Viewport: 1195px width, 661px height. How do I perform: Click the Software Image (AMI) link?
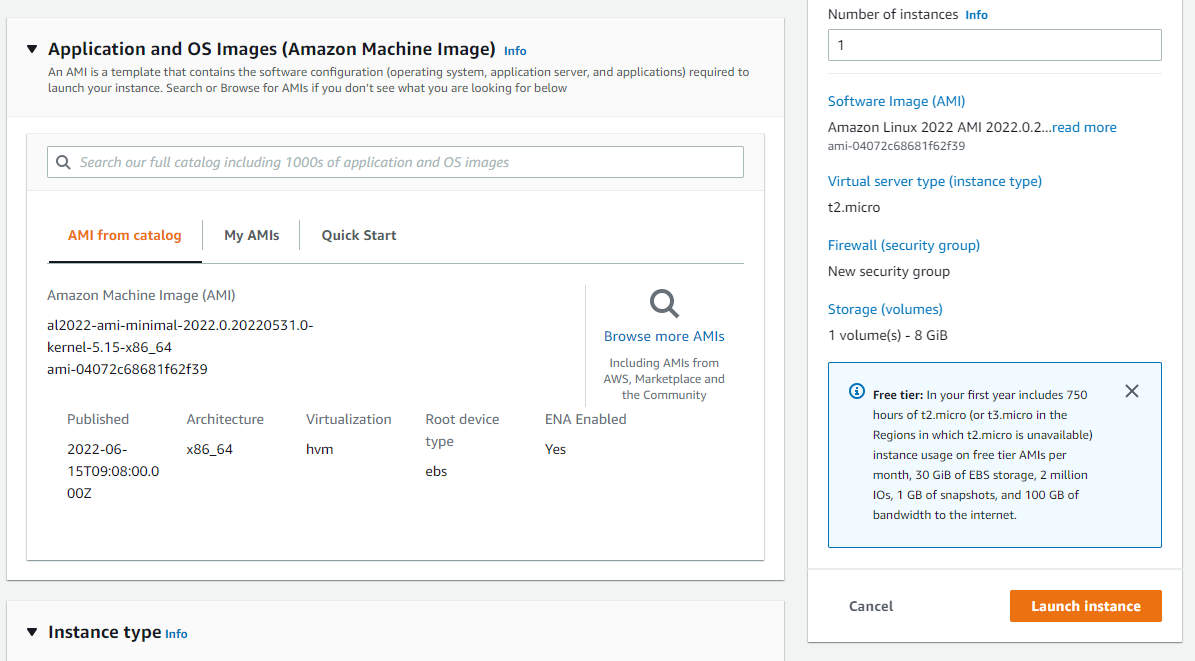point(896,101)
